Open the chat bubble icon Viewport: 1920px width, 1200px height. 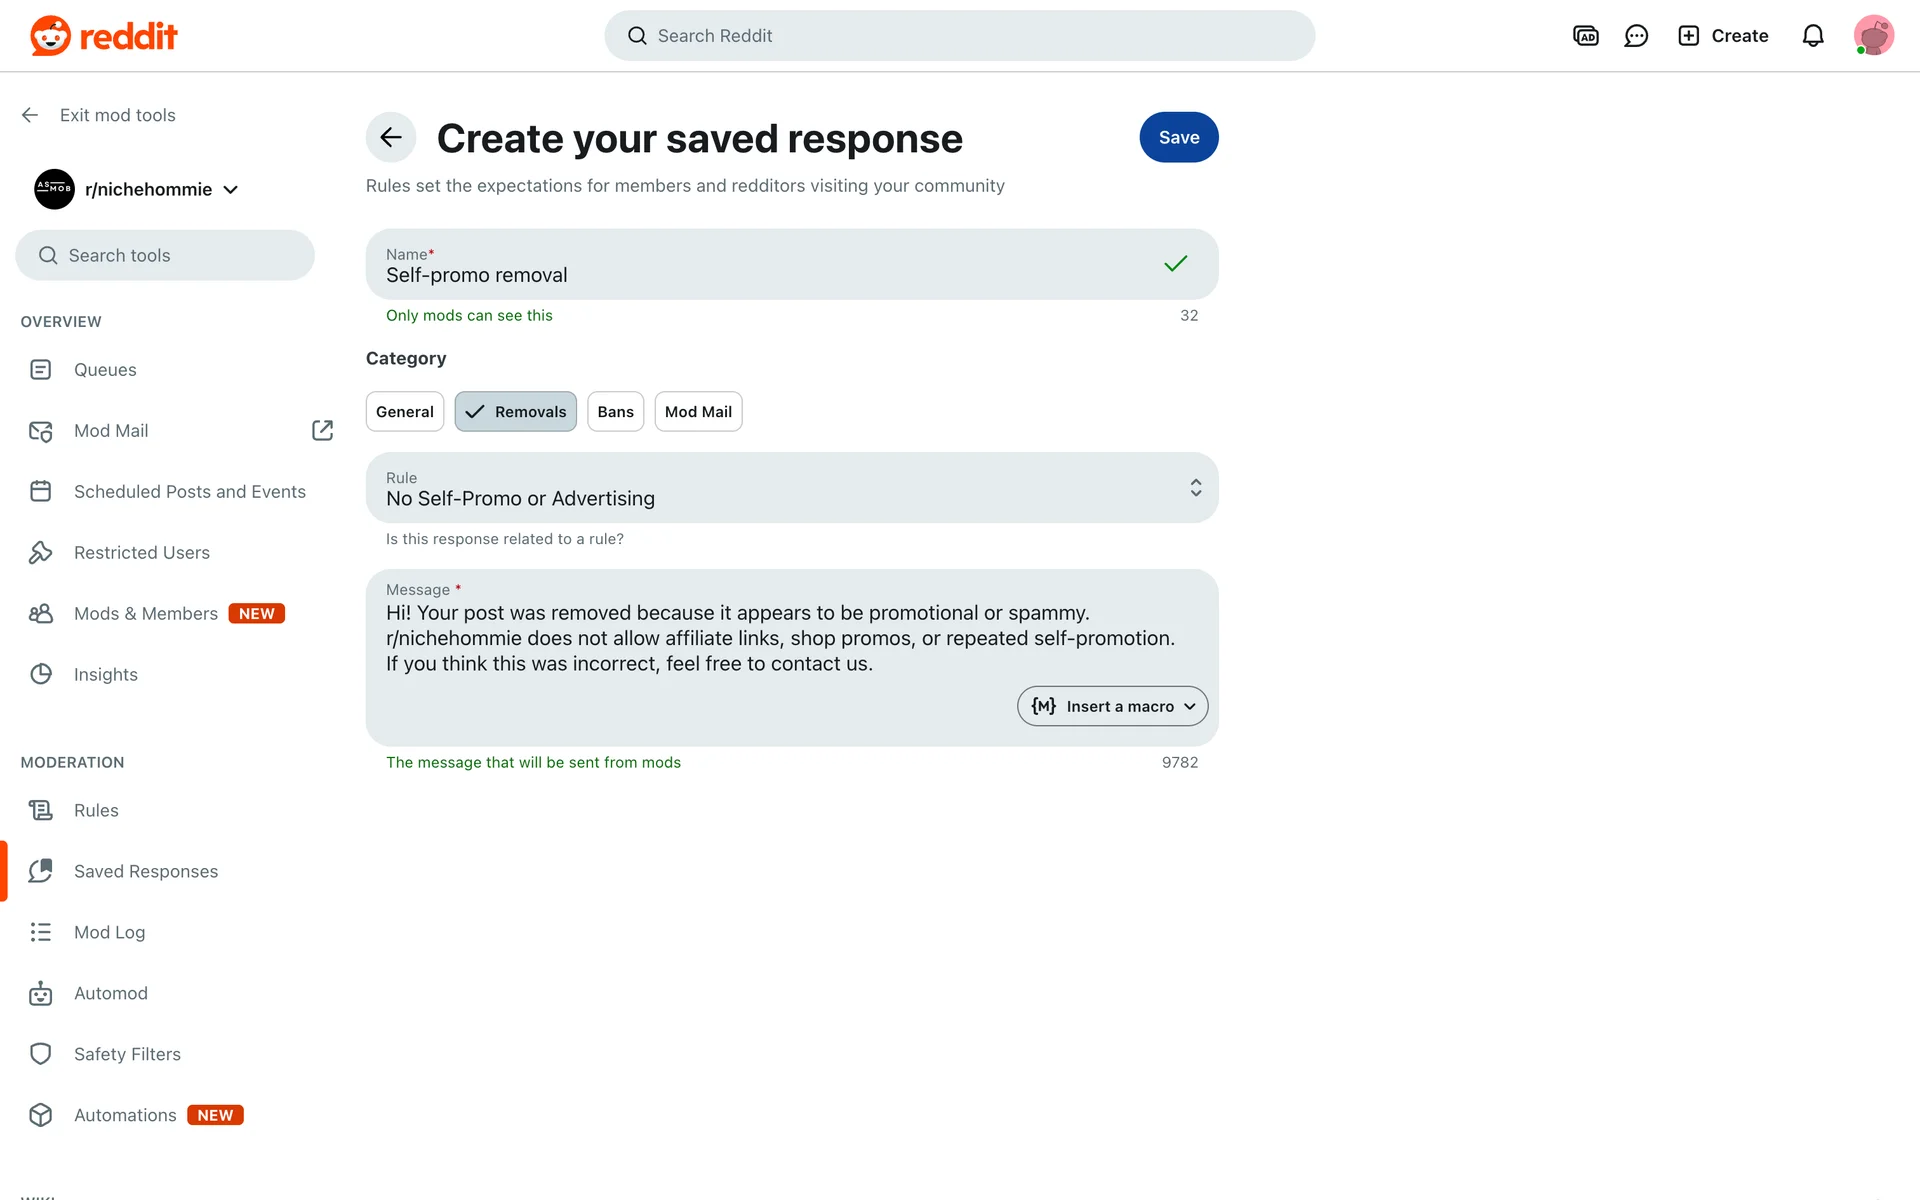pyautogui.click(x=1636, y=36)
